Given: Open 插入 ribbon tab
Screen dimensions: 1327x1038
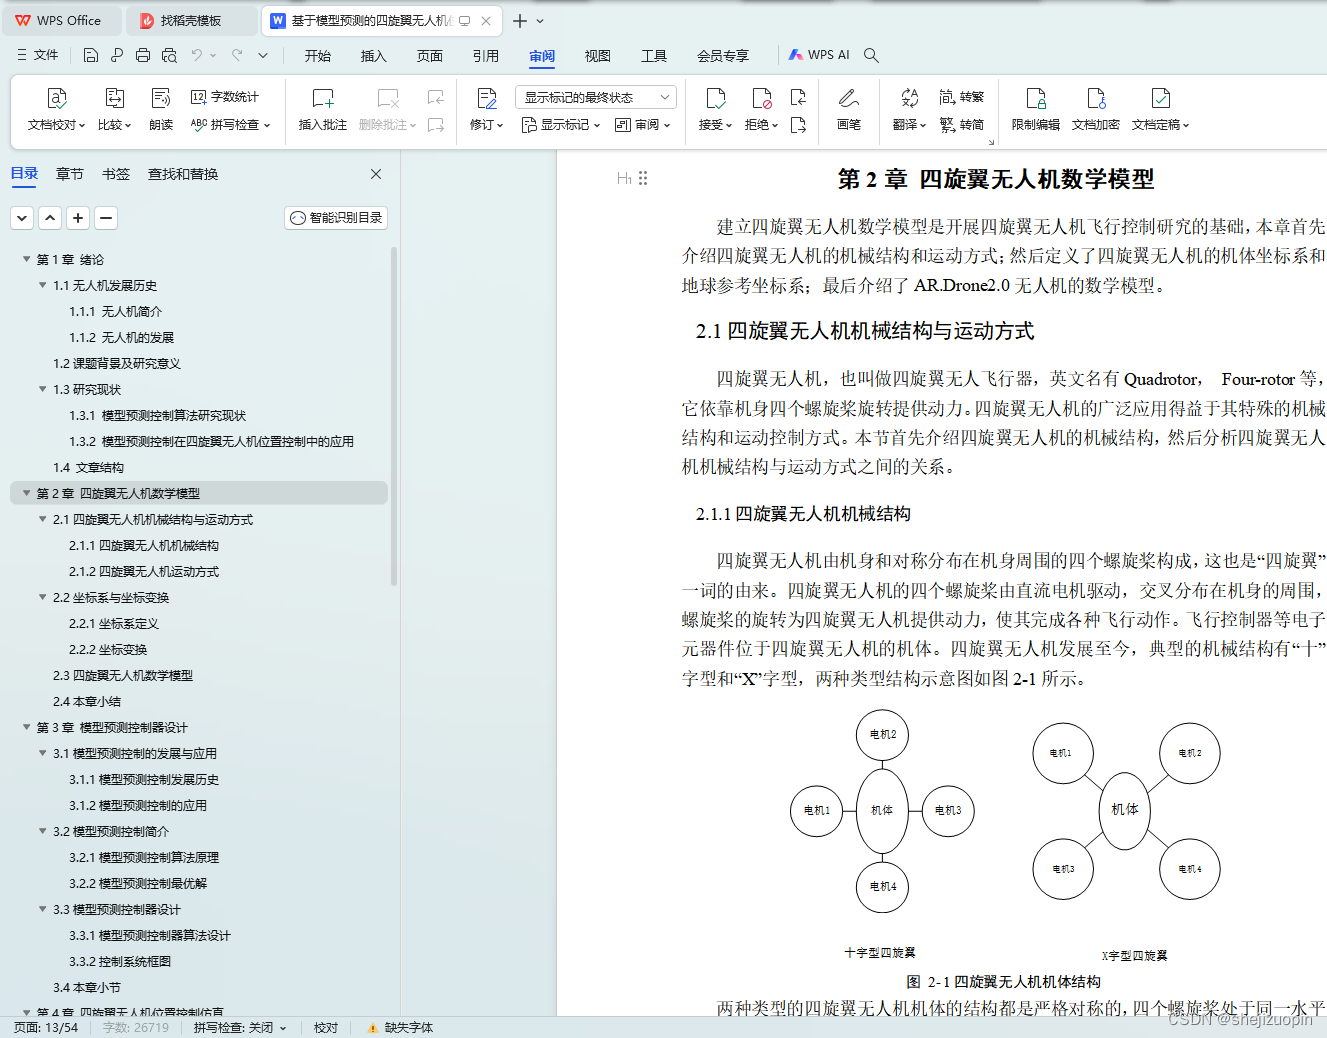Looking at the screenshot, I should pyautogui.click(x=374, y=56).
